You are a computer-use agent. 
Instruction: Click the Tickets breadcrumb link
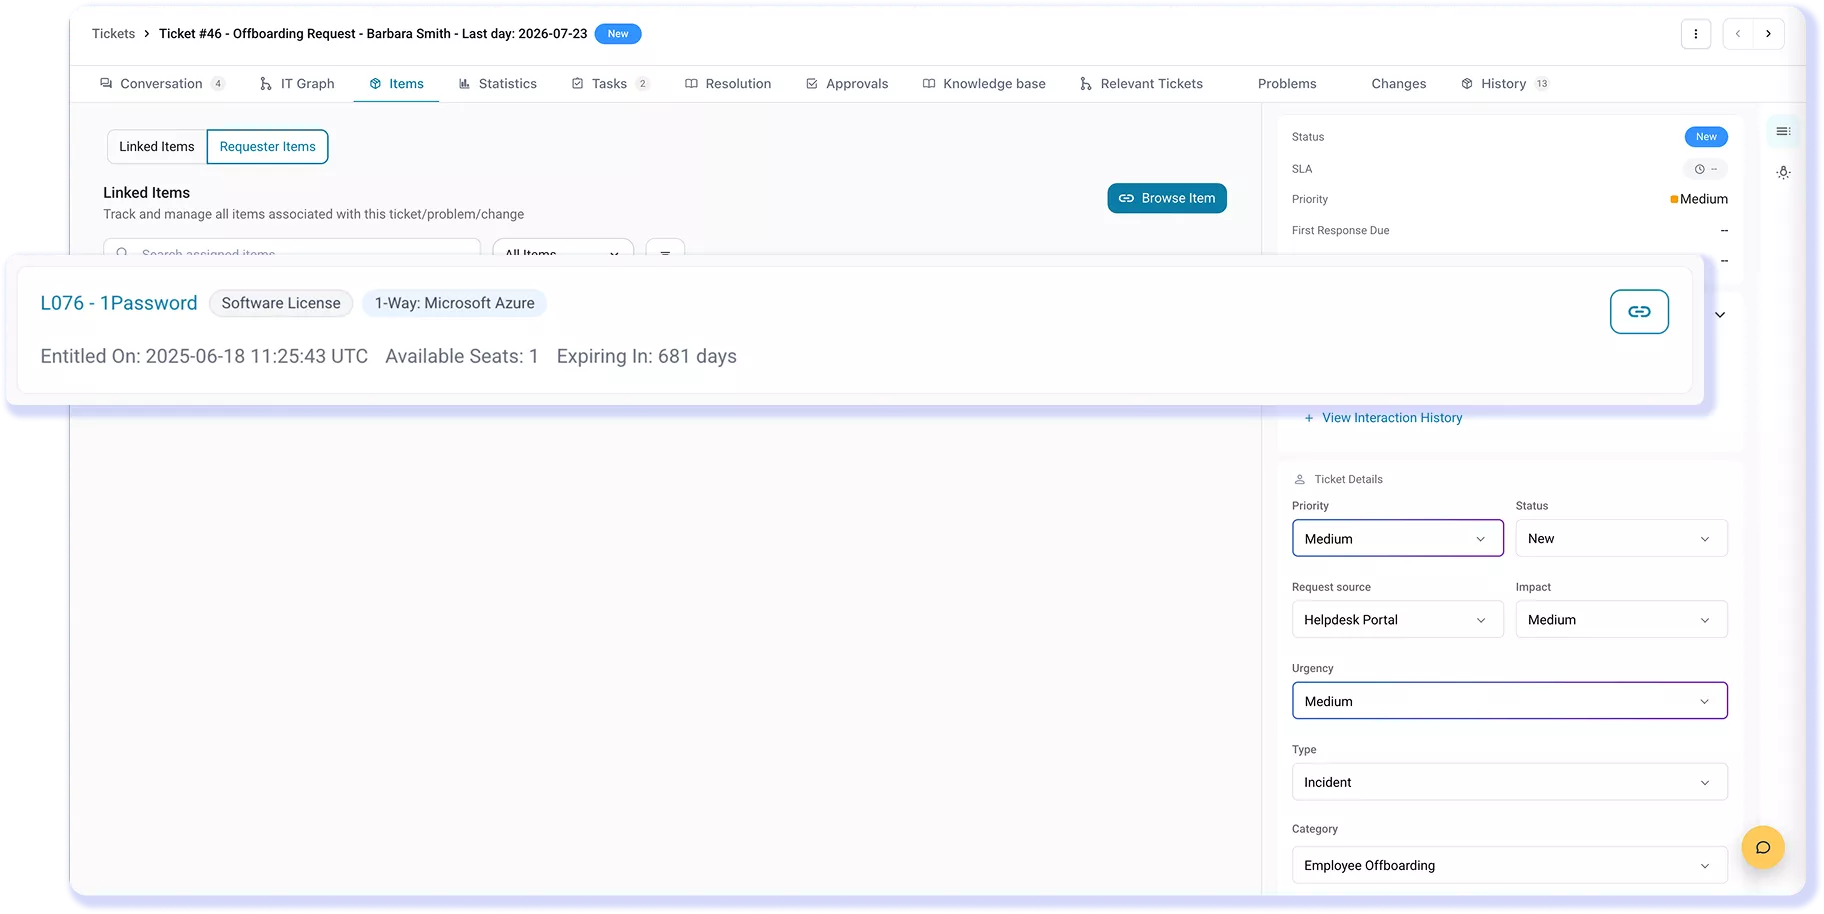(113, 34)
